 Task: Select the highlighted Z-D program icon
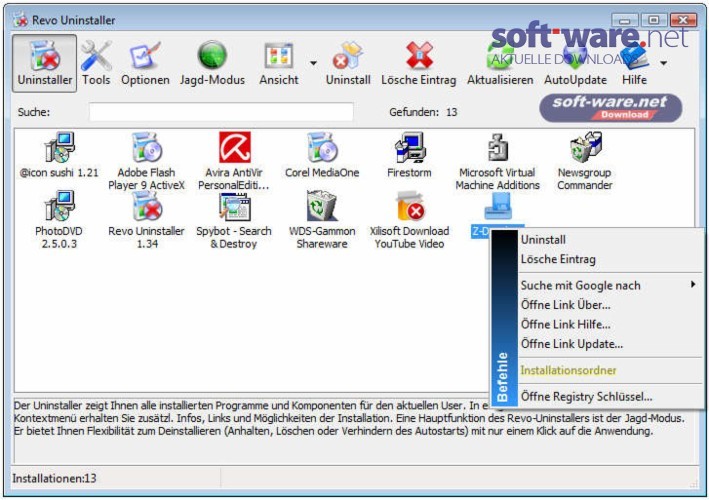tap(497, 206)
